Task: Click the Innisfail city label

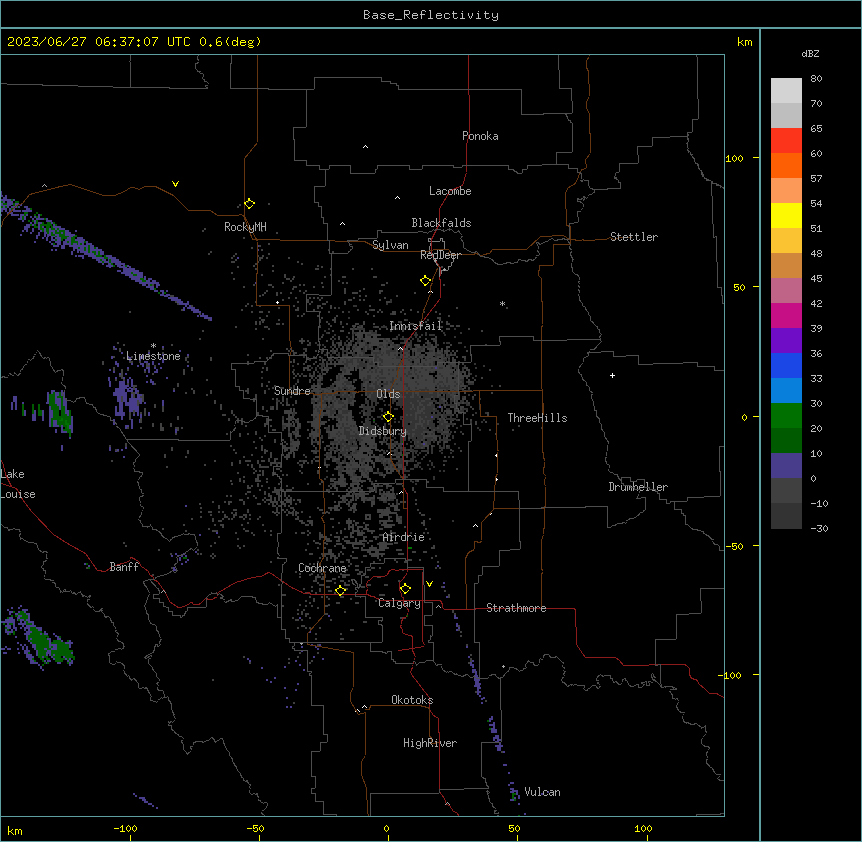Action: tap(416, 326)
